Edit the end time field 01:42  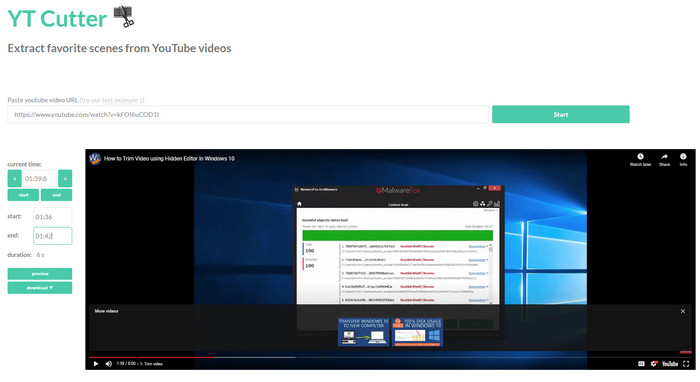pyautogui.click(x=52, y=236)
